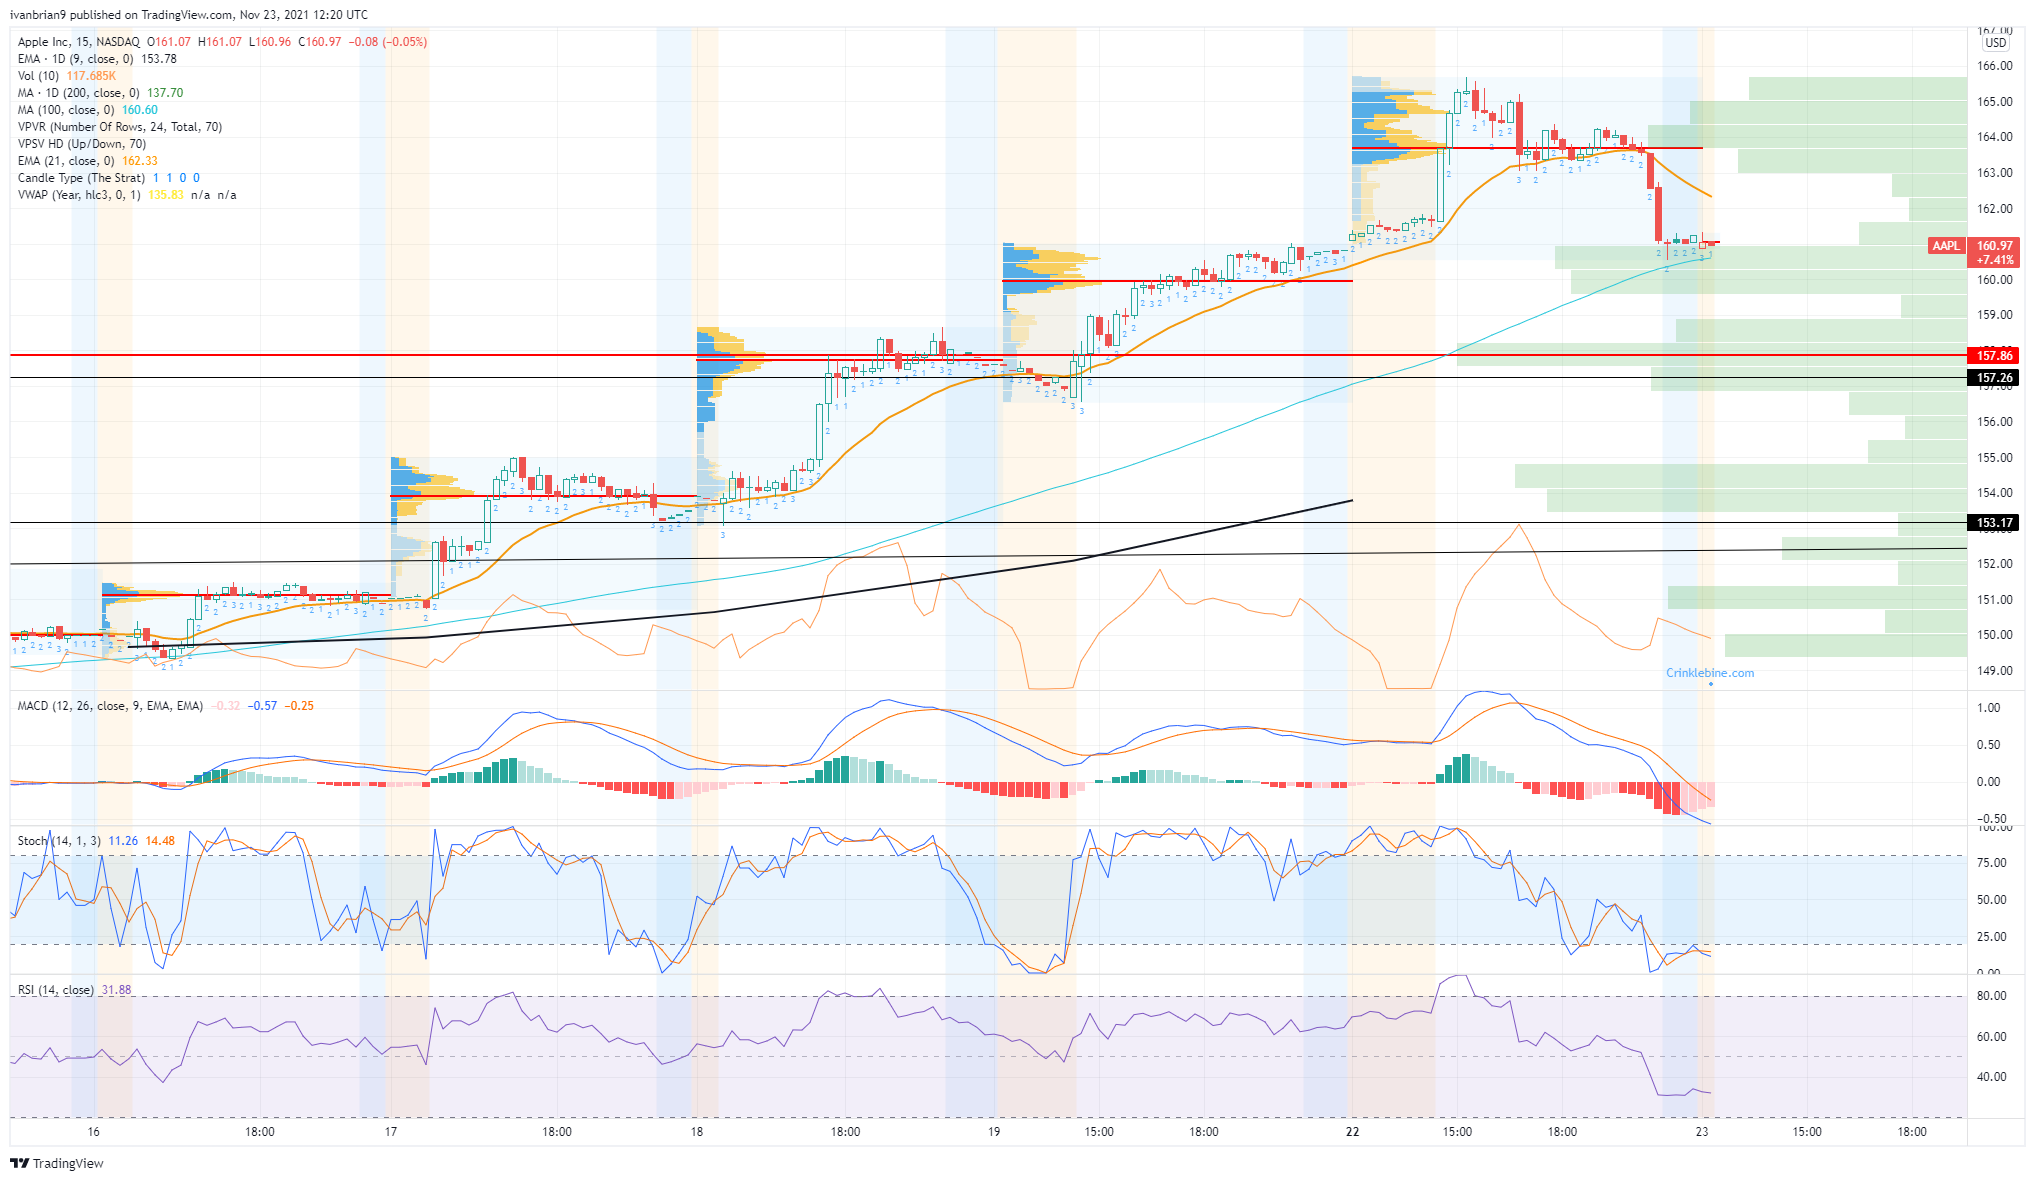The width and height of the screenshot is (2035, 1181).
Task: Click the 149.00 price axis label
Action: (1995, 671)
